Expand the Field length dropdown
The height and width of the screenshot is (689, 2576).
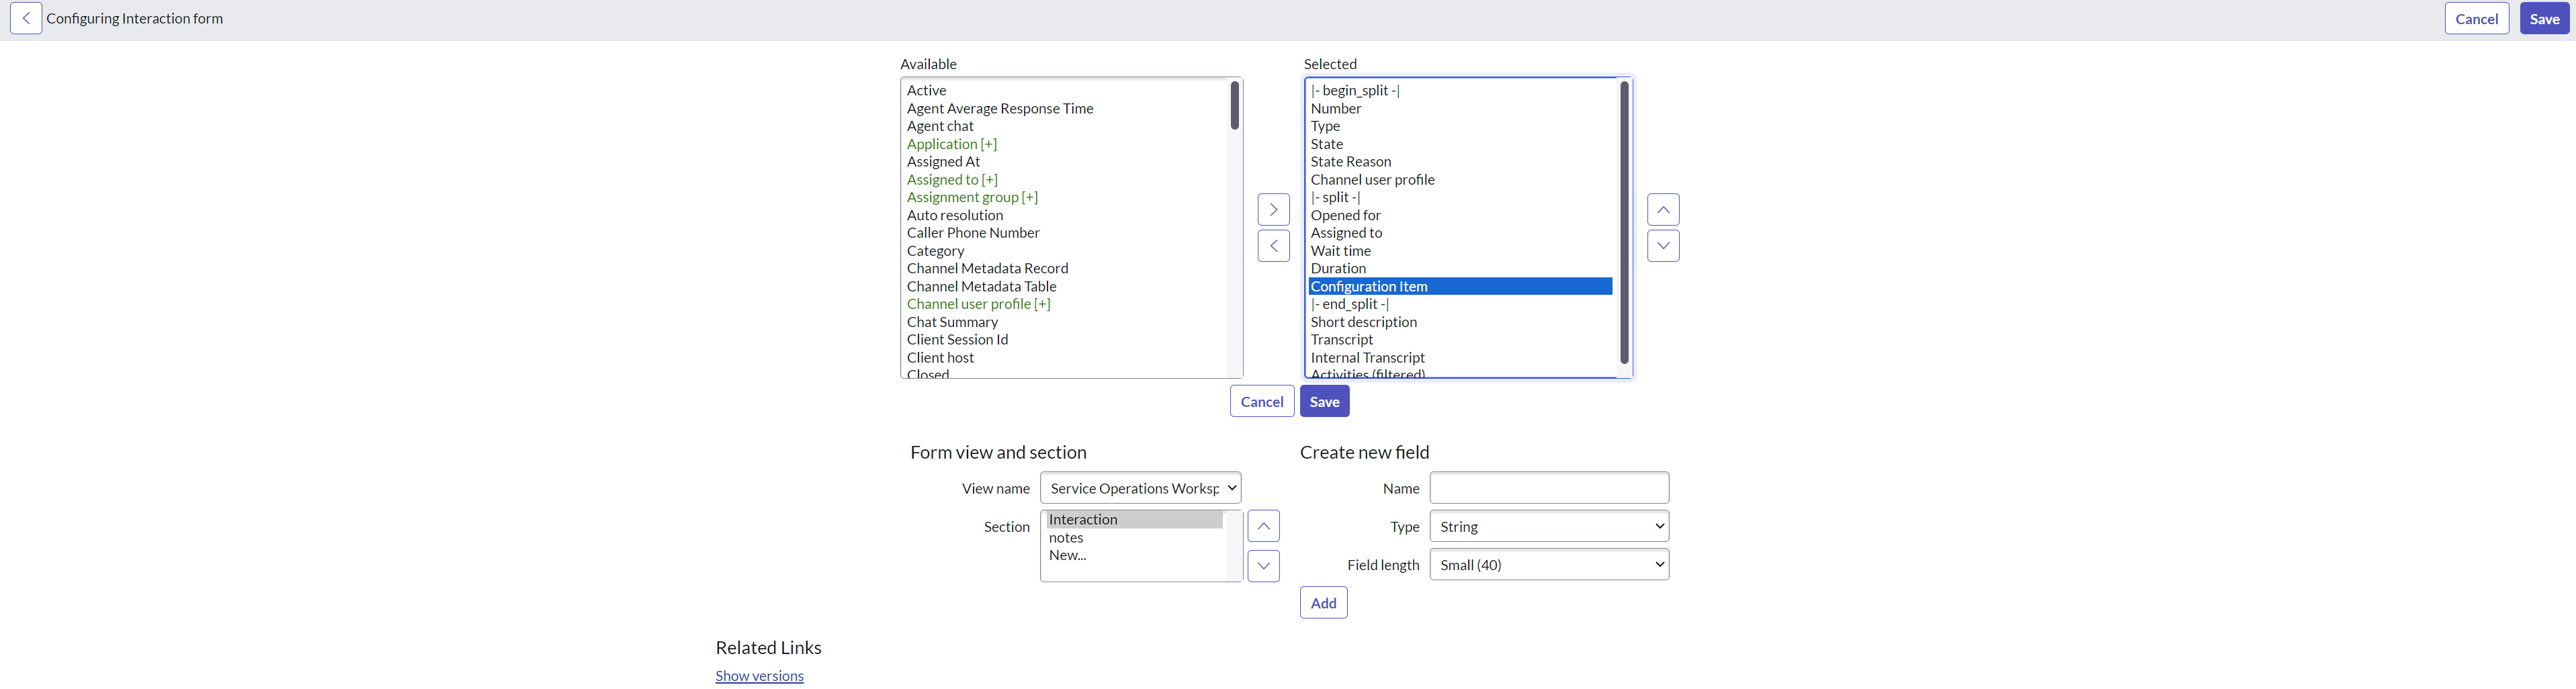click(x=1548, y=565)
